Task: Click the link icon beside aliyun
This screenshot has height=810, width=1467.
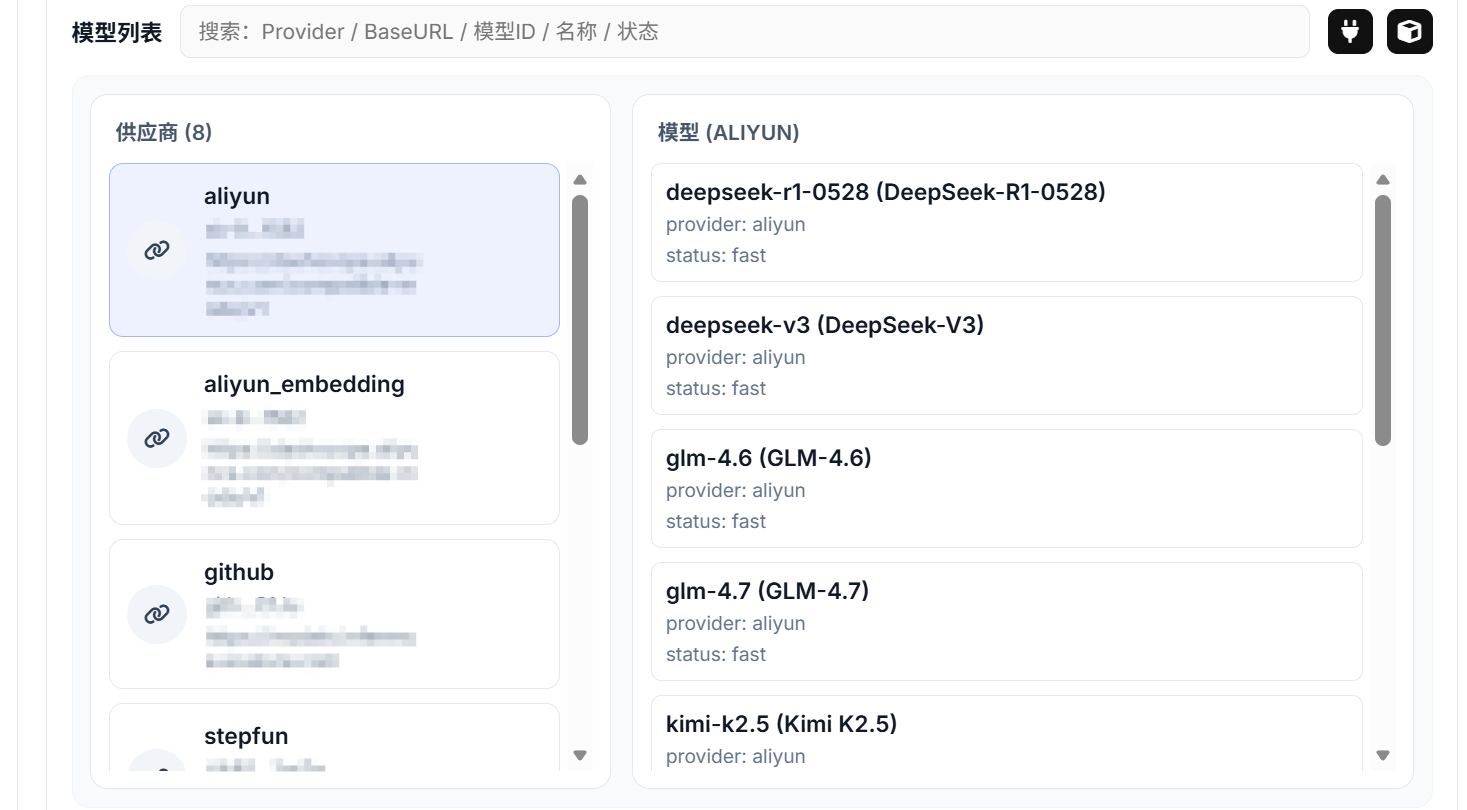Action: (157, 250)
